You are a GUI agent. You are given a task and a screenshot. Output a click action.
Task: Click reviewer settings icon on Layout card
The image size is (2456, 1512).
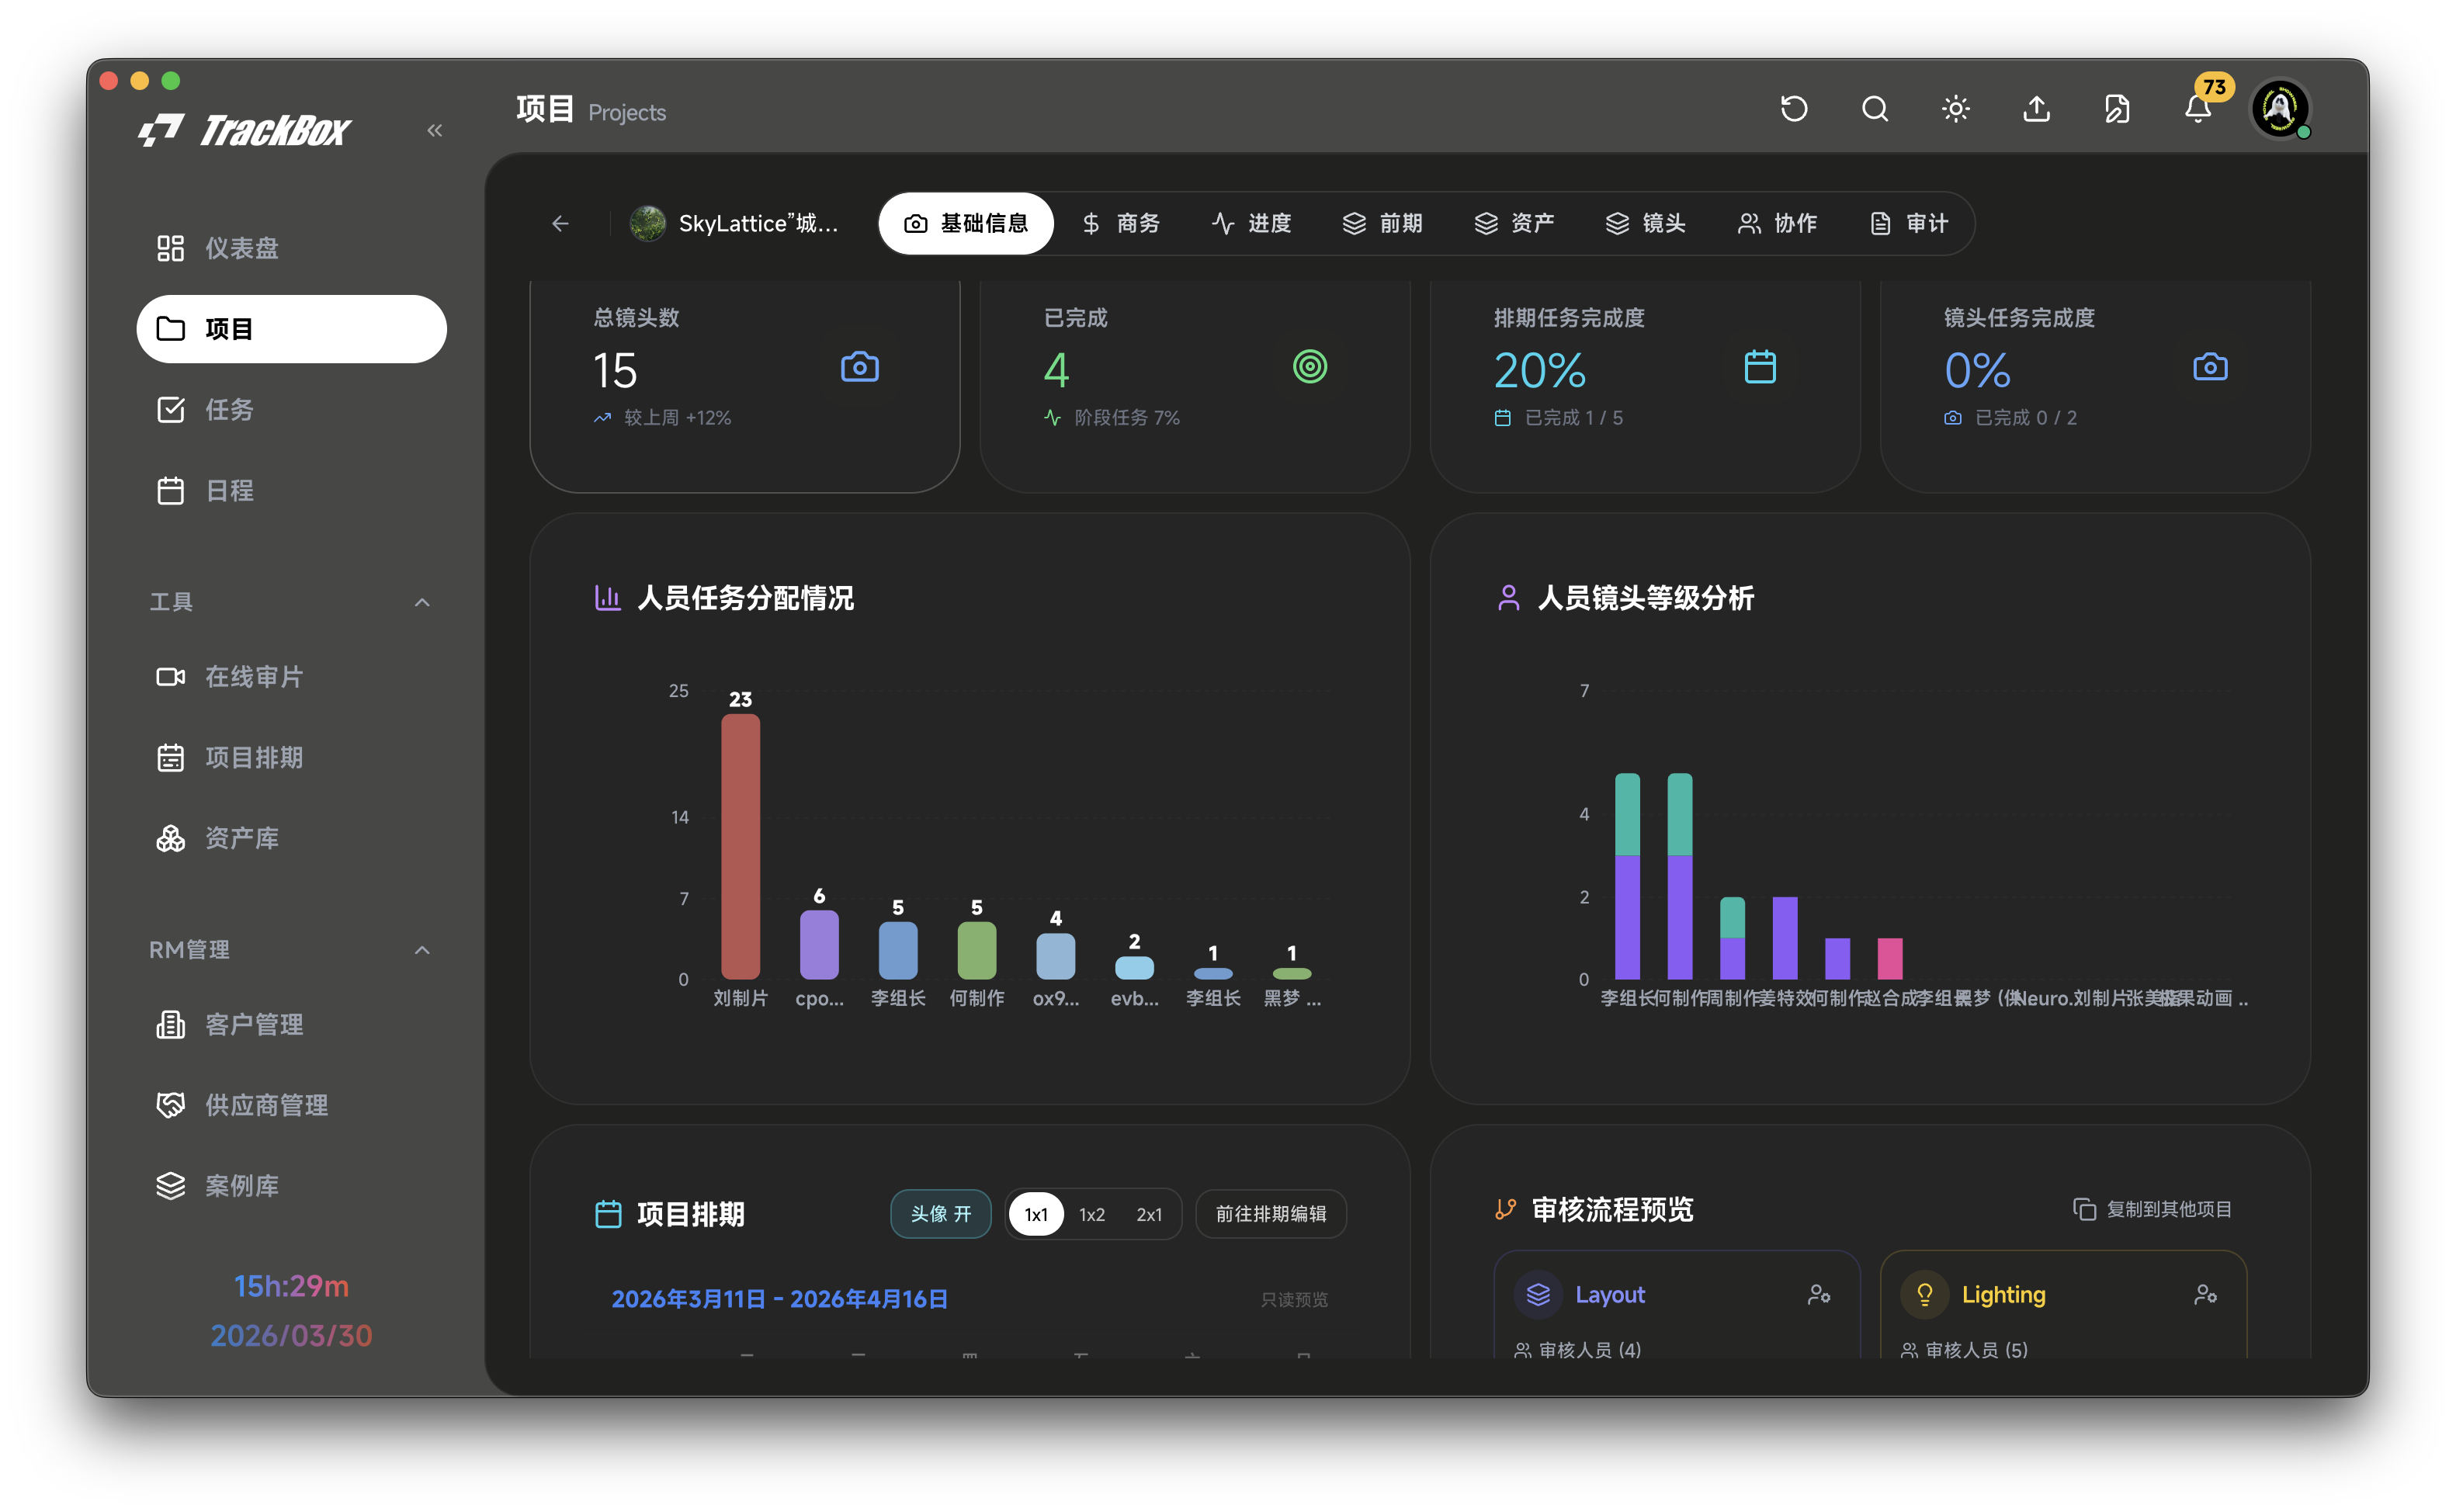tap(1819, 1294)
